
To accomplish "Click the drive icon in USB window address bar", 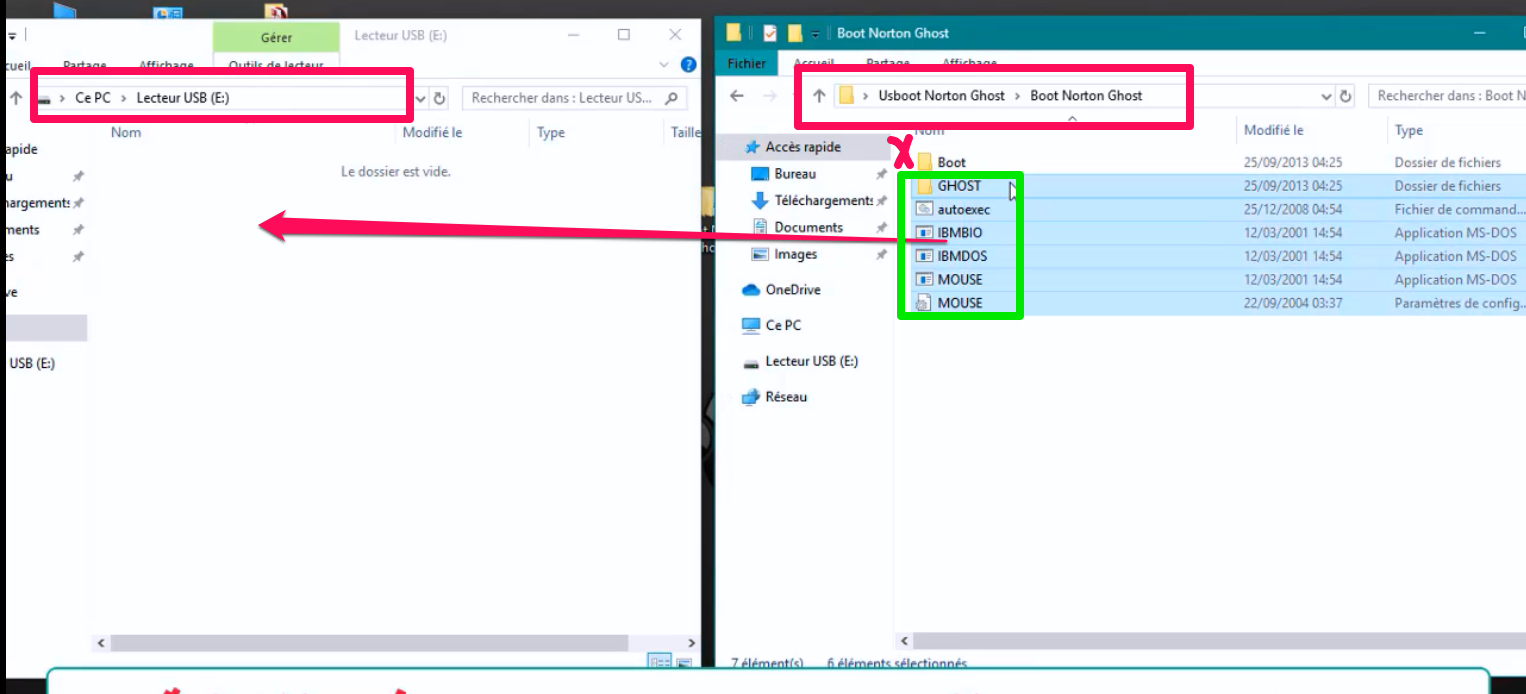I will point(44,98).
